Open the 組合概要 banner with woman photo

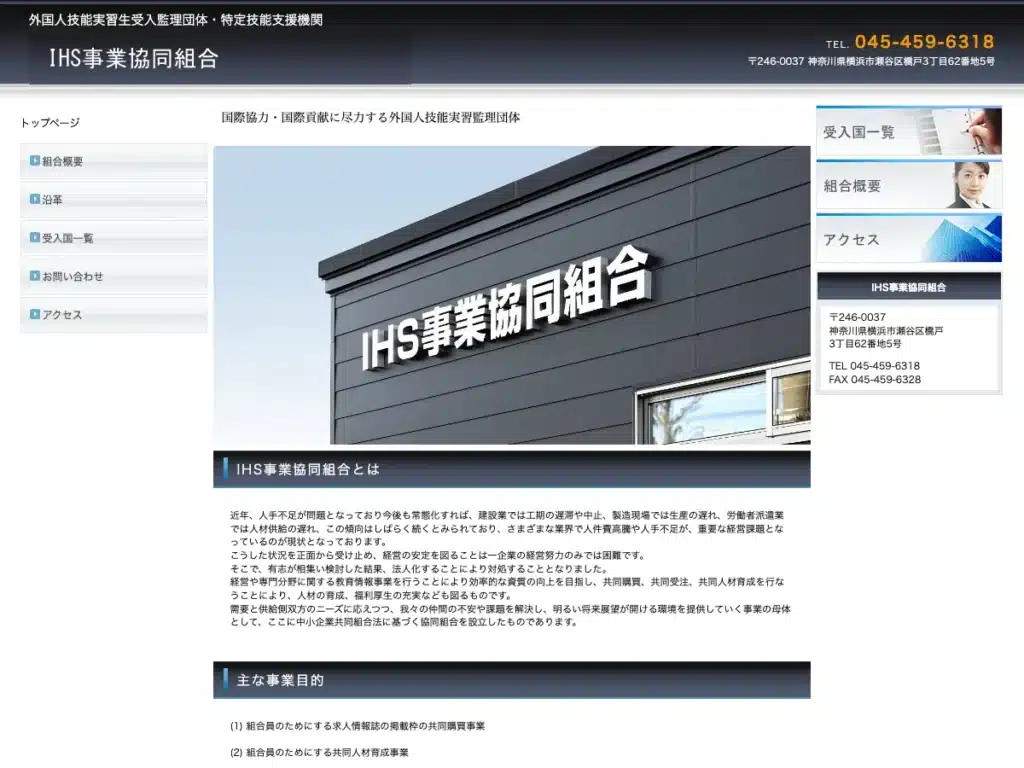[908, 185]
